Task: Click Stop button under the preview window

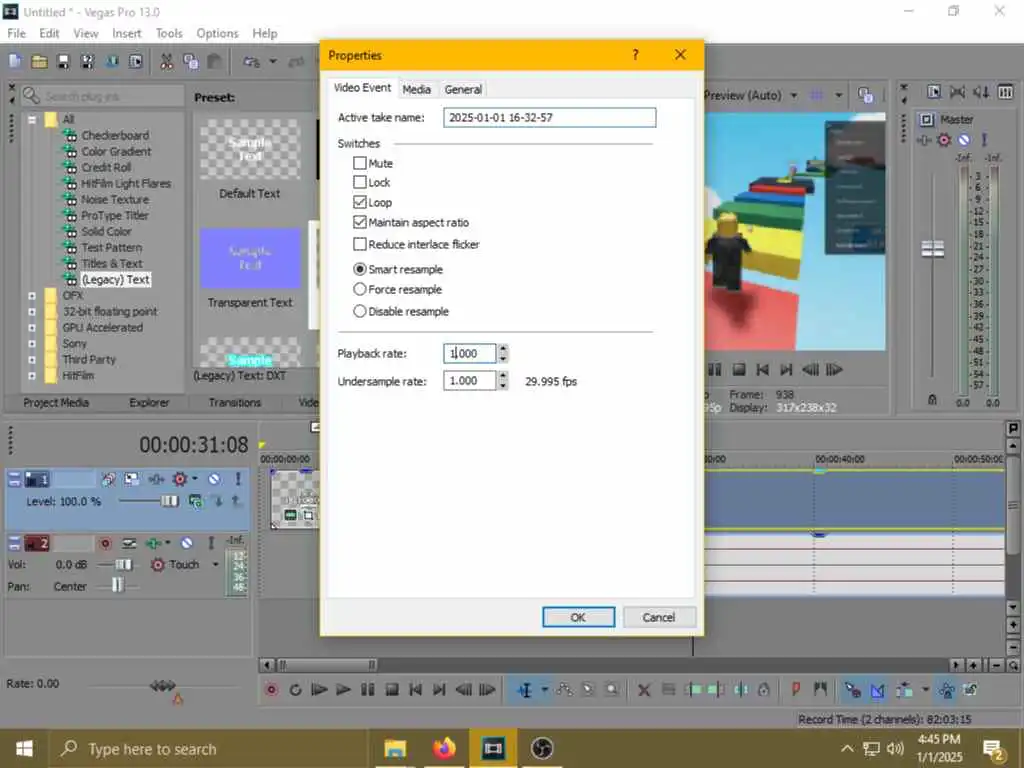Action: point(739,370)
